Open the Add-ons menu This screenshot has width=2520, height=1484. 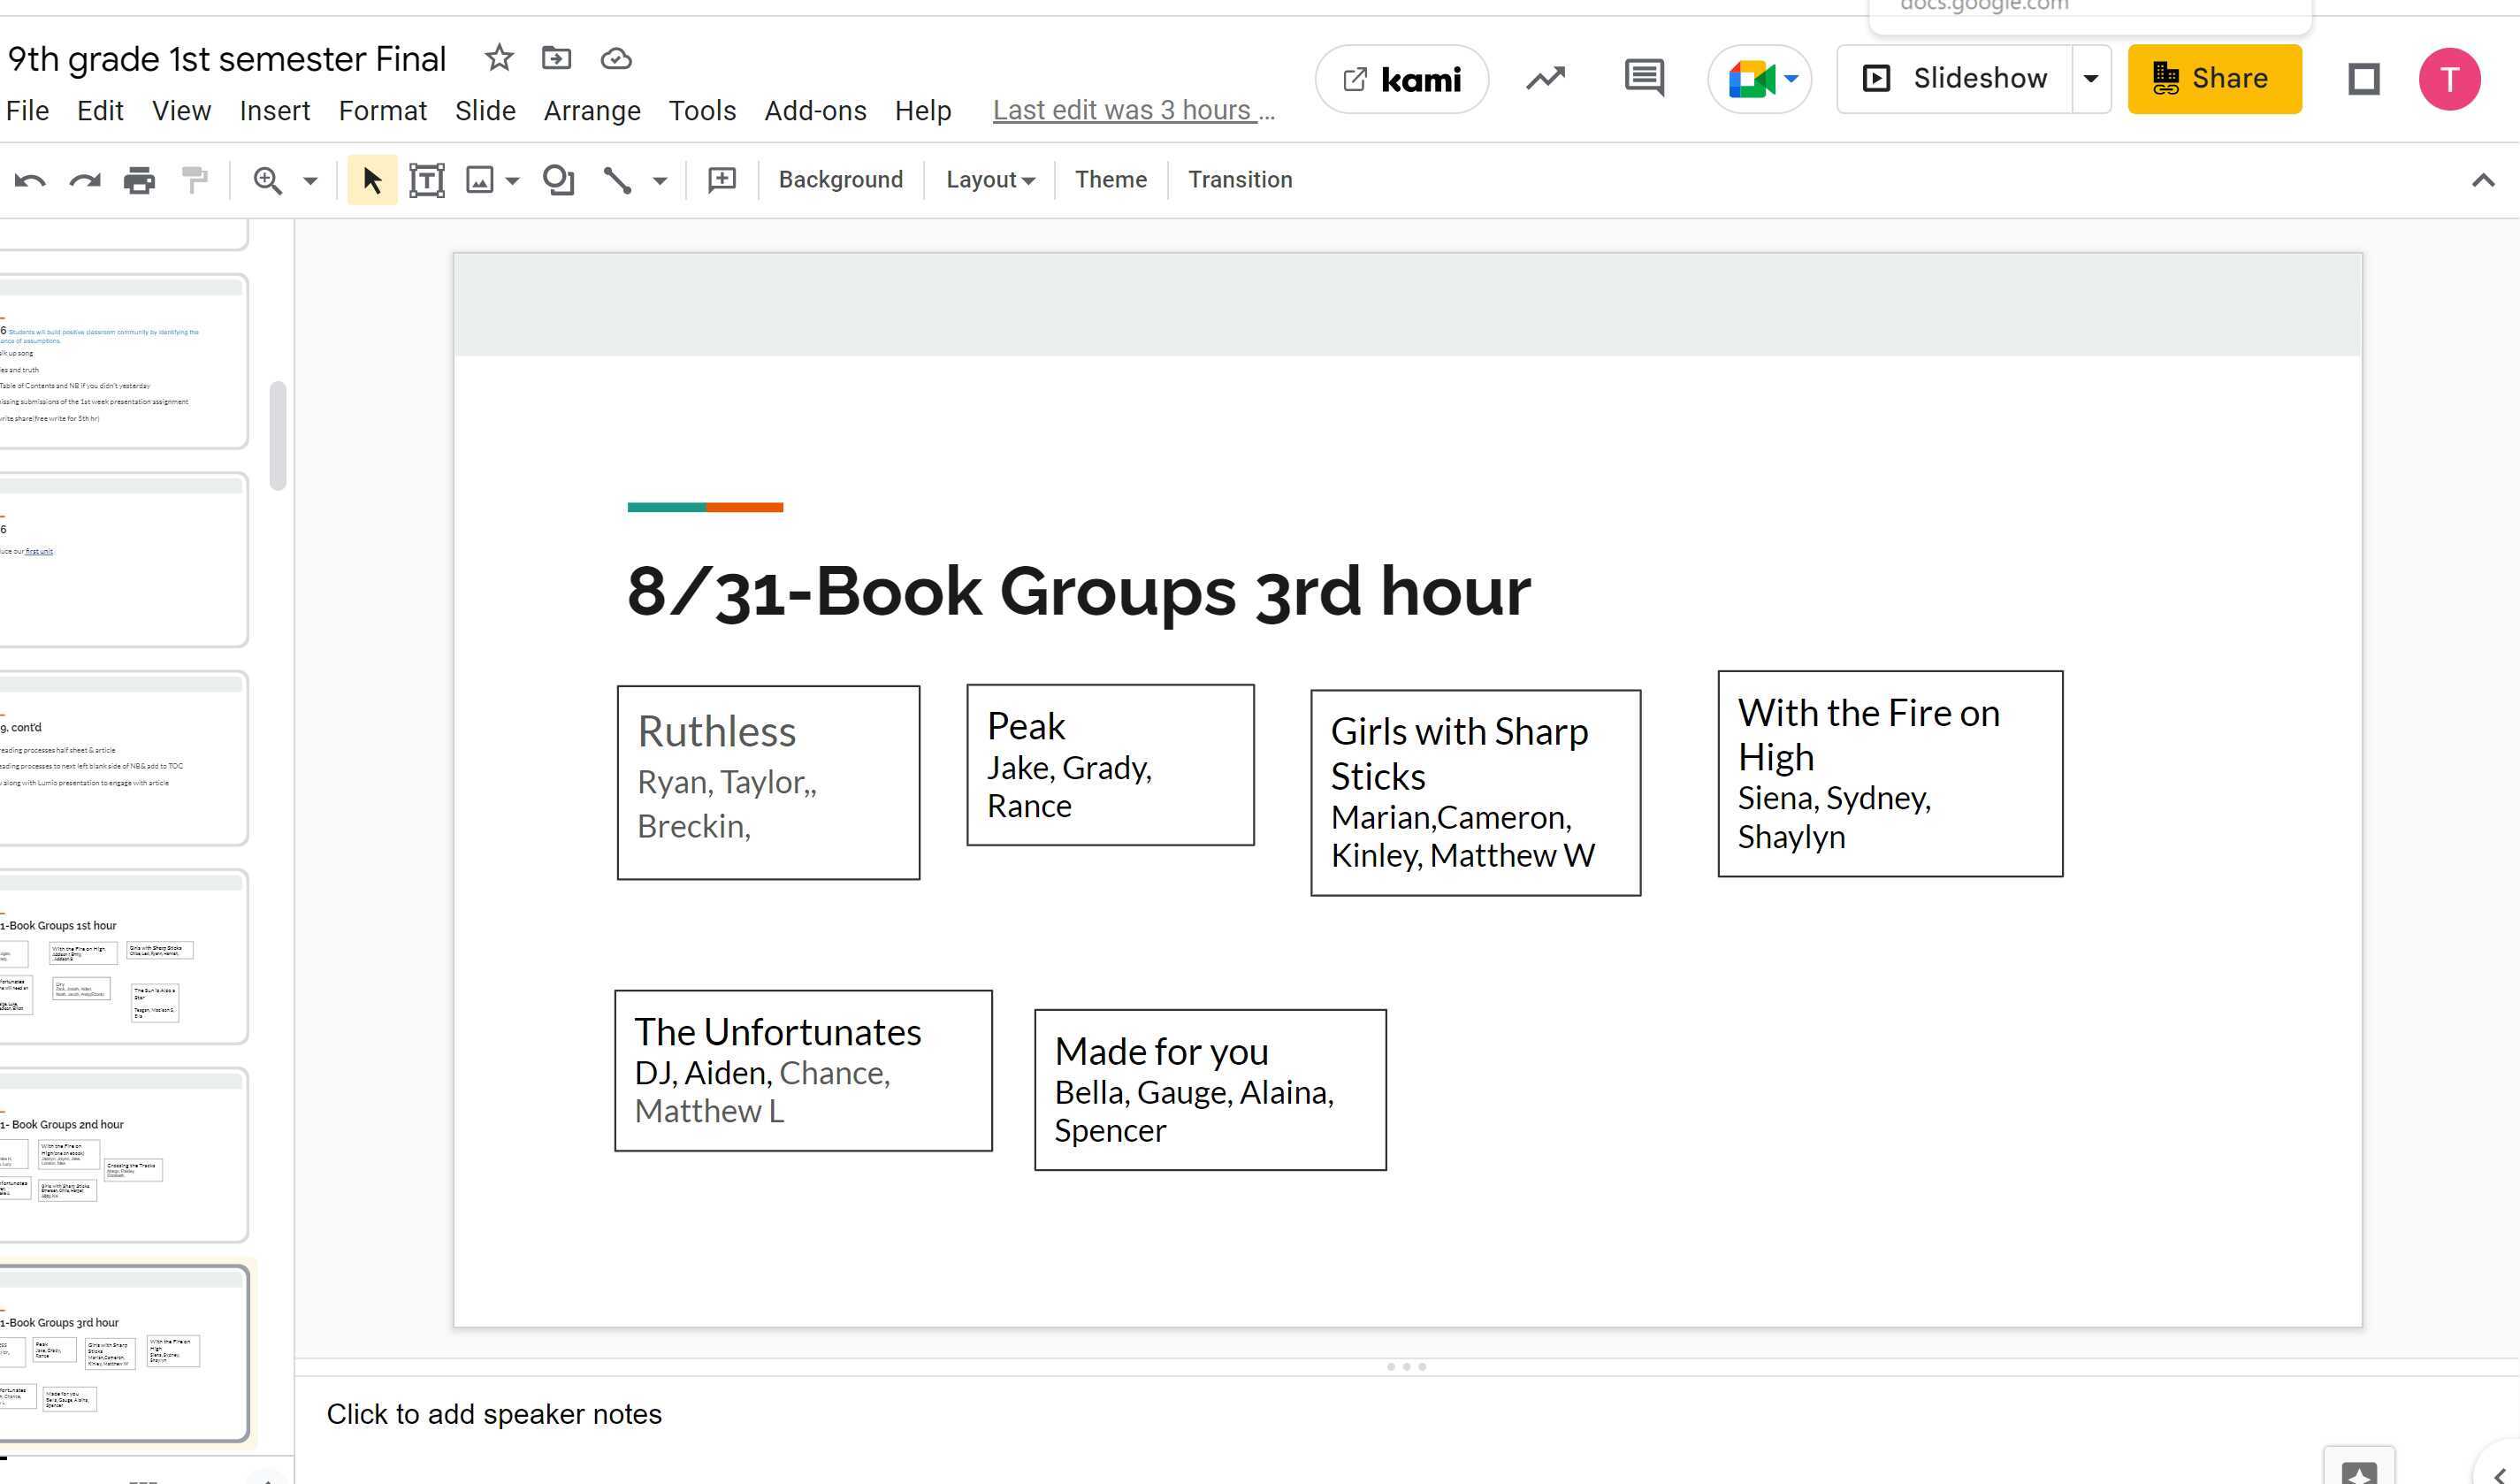[x=814, y=111]
